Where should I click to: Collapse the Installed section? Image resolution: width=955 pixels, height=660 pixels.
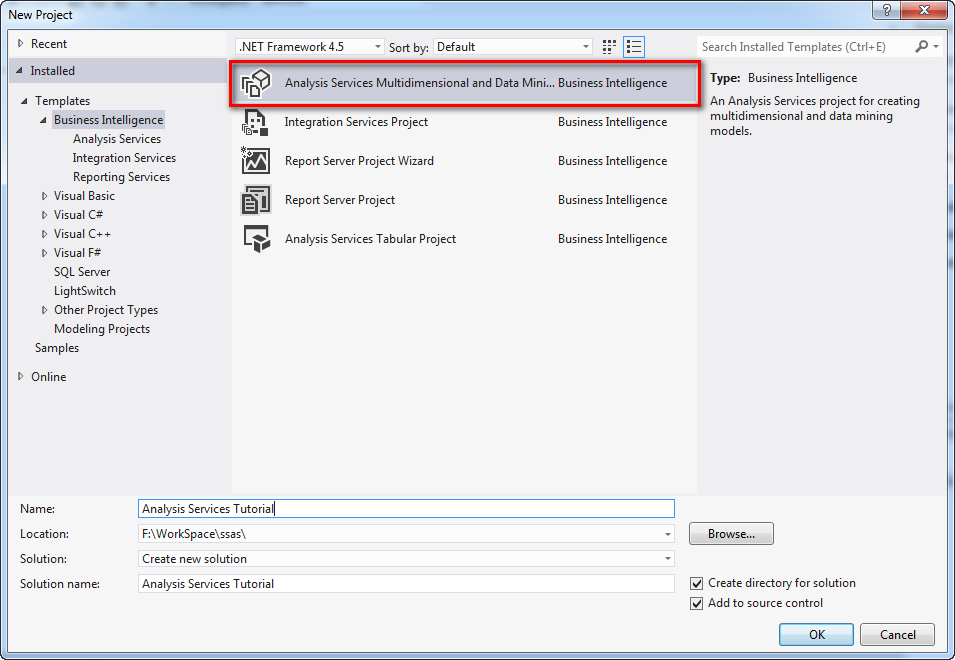click(x=20, y=71)
